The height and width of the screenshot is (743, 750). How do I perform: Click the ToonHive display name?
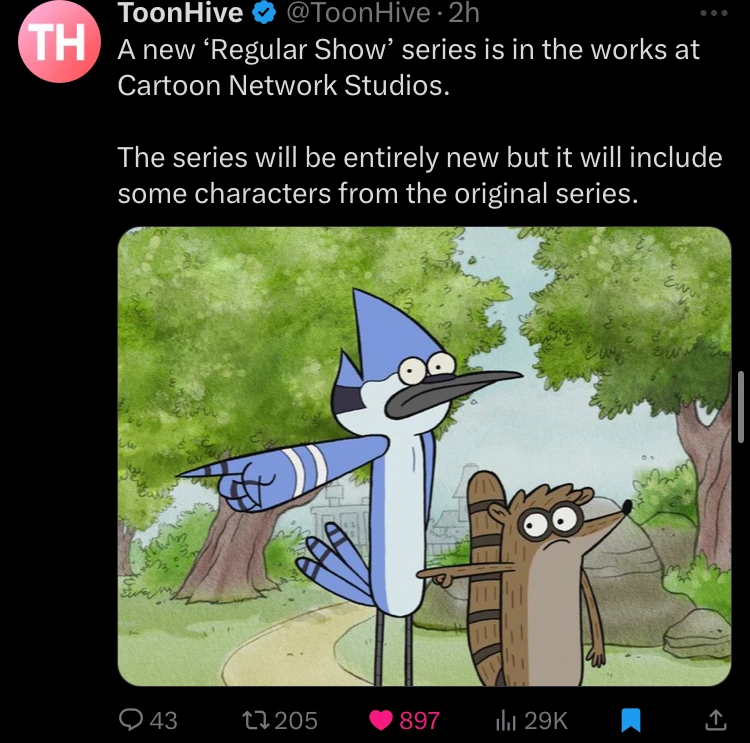click(180, 12)
